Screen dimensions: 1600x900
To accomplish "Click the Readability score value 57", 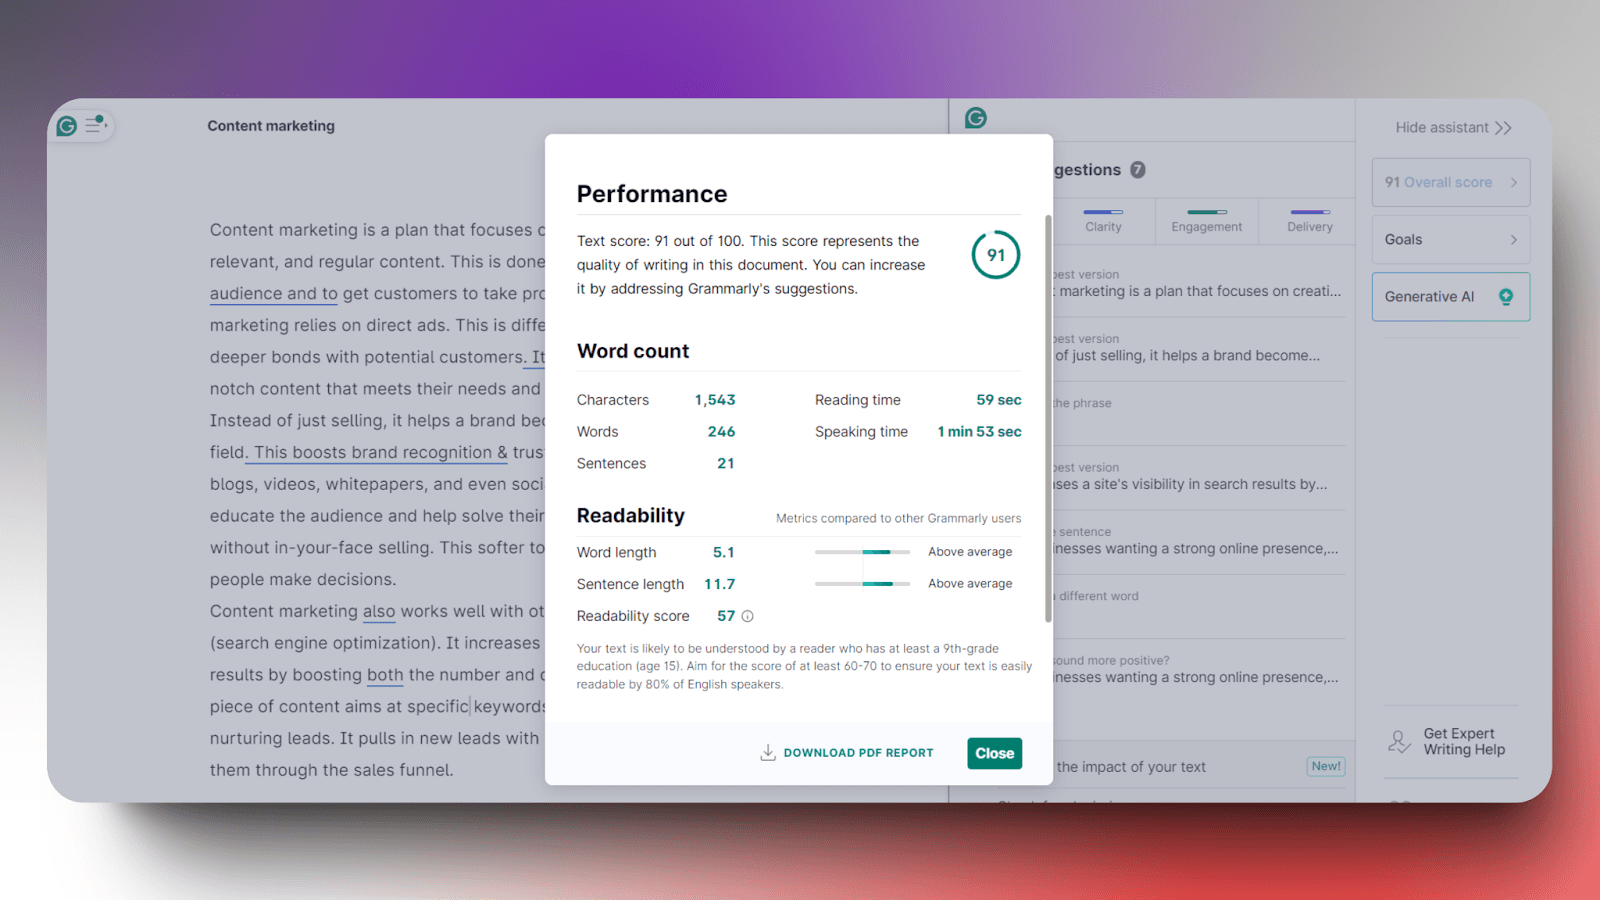I will (726, 616).
